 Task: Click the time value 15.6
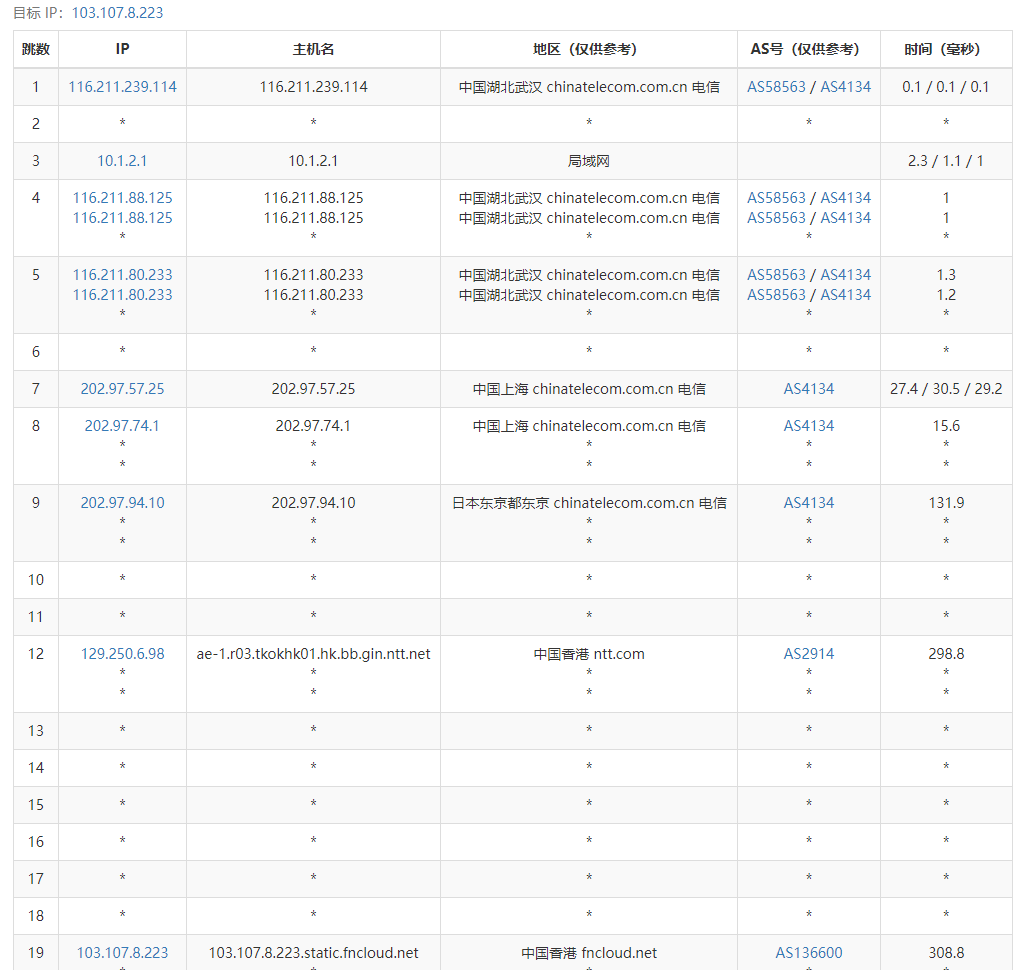(x=946, y=425)
